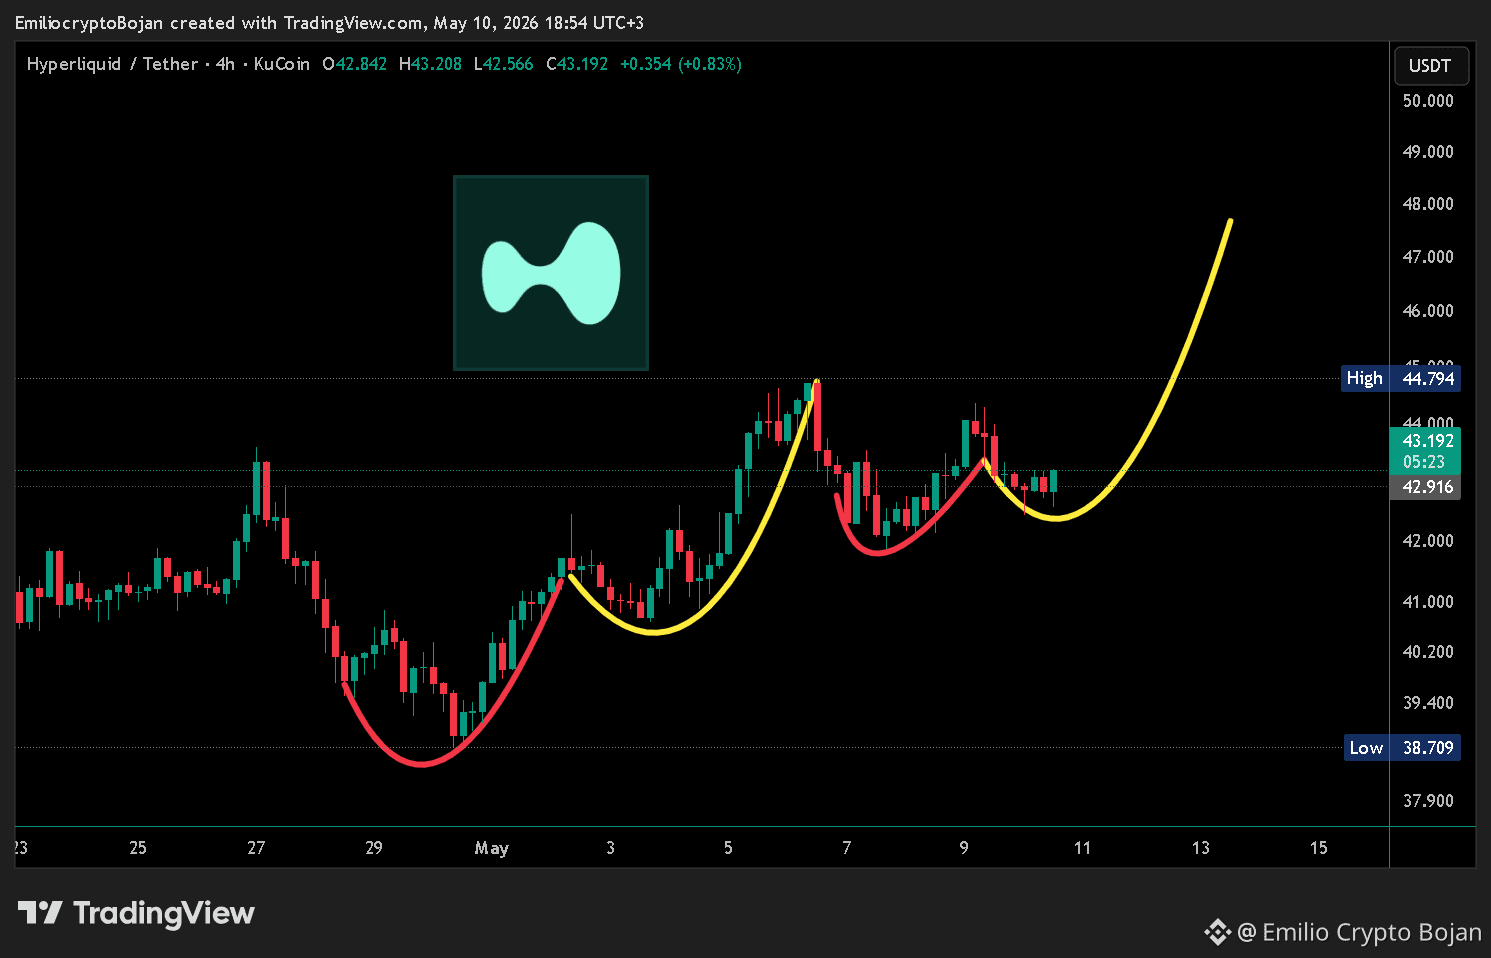Click the 46.000 price axis label
This screenshot has width=1491, height=958.
point(1428,311)
